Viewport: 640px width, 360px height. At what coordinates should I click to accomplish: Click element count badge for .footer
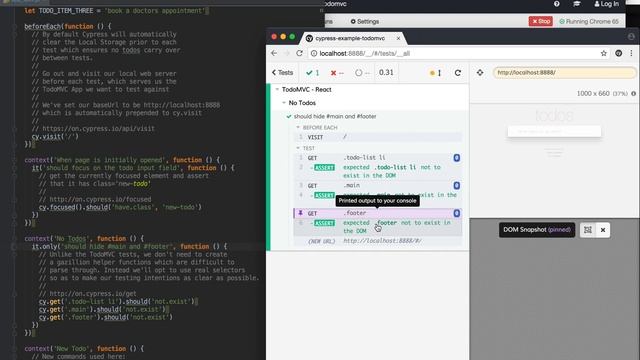coord(457,213)
